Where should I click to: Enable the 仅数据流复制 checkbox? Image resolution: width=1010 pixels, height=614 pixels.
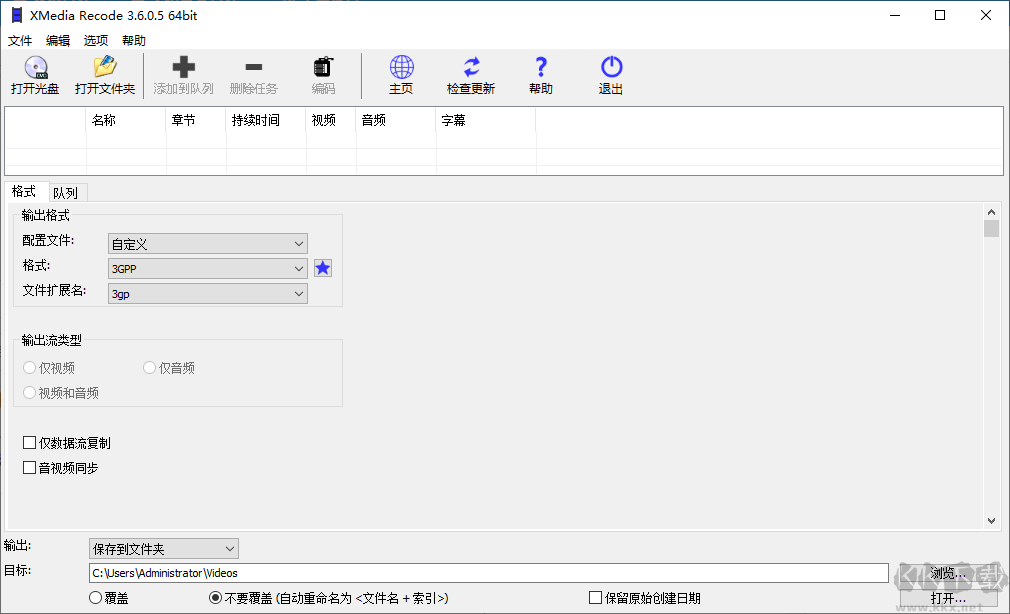[29, 443]
